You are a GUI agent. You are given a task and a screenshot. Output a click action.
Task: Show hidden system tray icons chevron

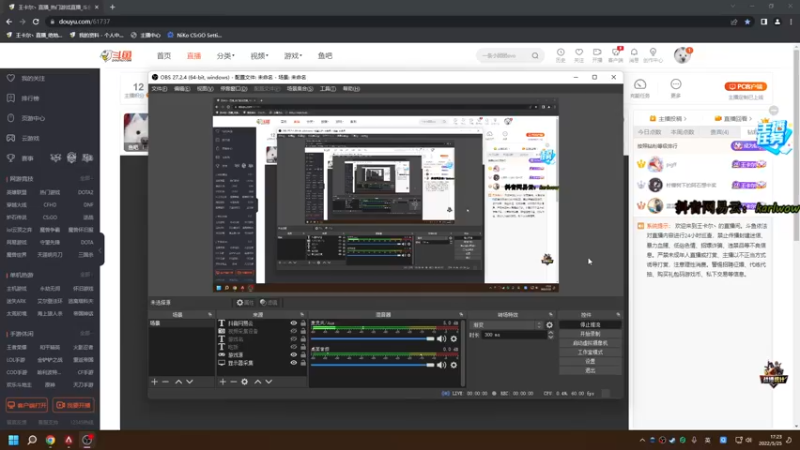642,440
